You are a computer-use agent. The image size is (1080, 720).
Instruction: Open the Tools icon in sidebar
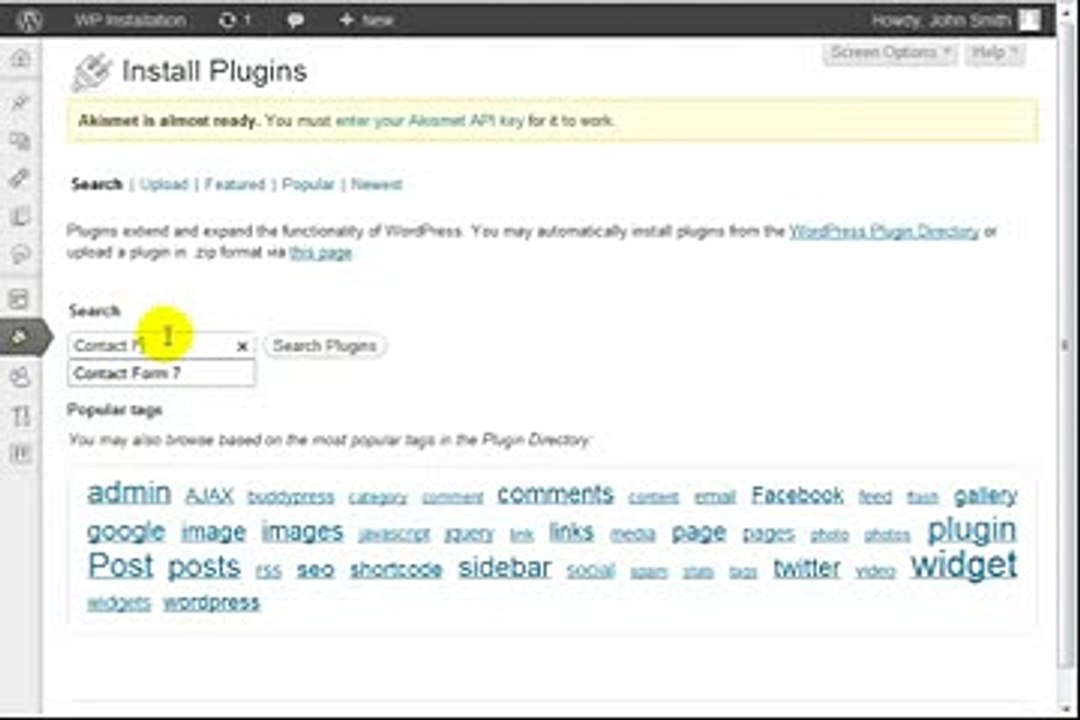point(20,415)
